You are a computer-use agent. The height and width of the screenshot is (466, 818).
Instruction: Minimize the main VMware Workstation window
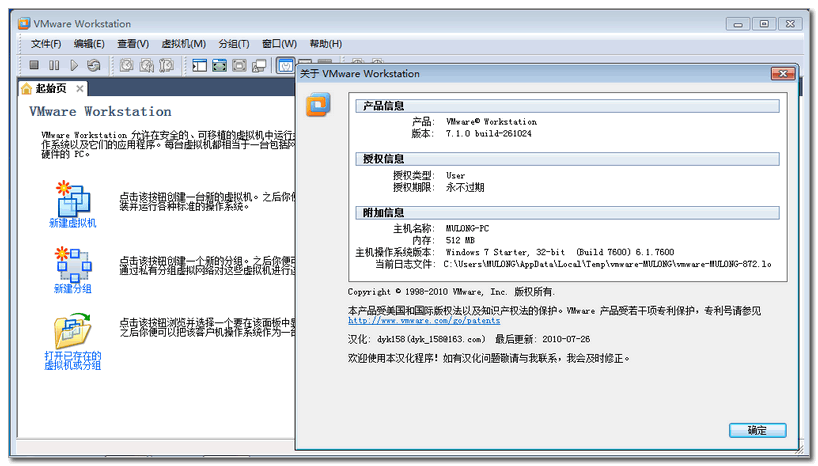pyautogui.click(x=738, y=24)
